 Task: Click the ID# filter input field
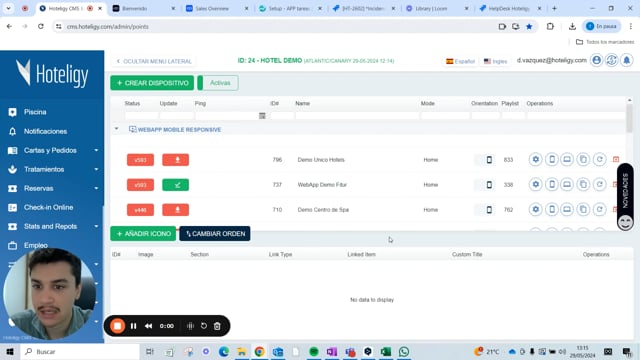pos(282,116)
